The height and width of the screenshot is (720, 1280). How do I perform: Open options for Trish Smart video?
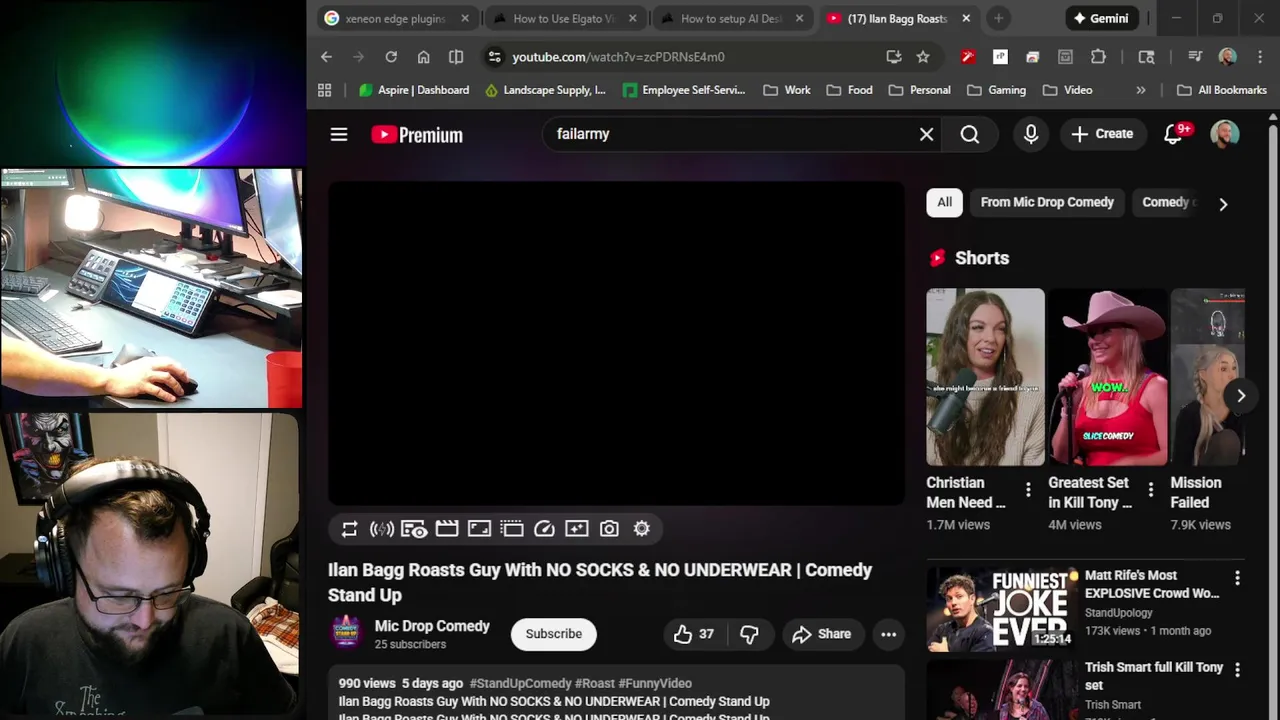(x=1237, y=670)
